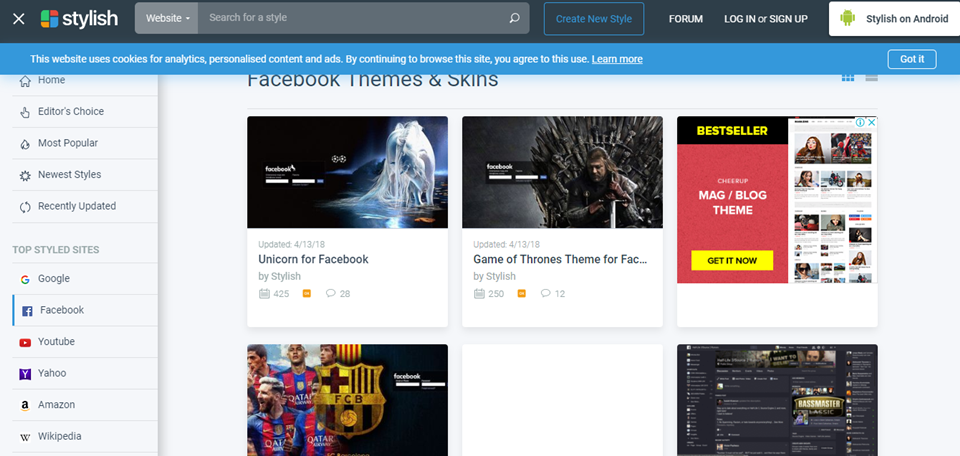The height and width of the screenshot is (456, 960).
Task: Open the Website search scope dropdown
Action: (167, 18)
